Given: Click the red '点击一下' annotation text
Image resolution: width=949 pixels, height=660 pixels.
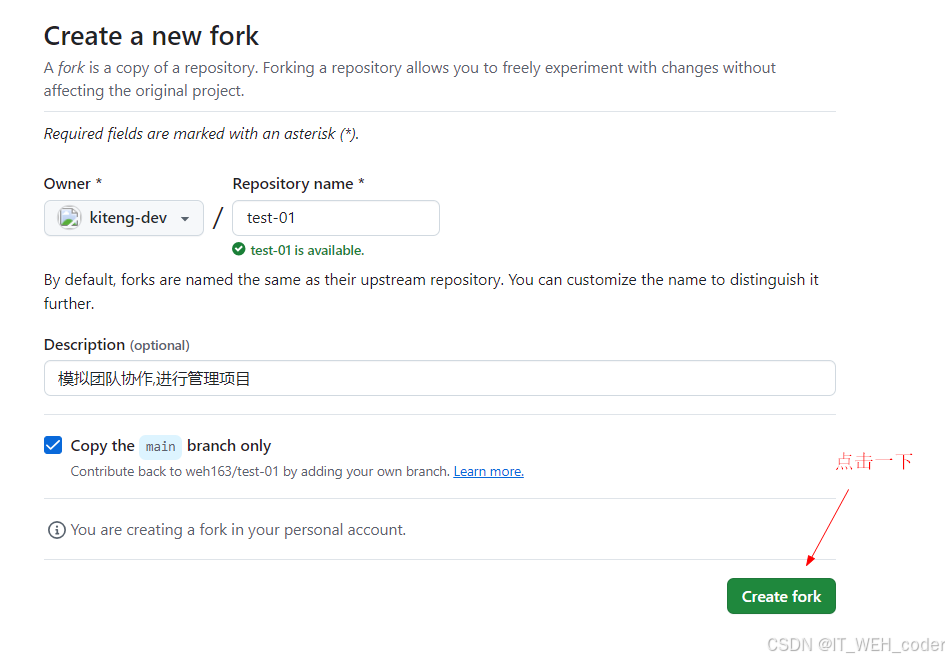Looking at the screenshot, I should (874, 461).
